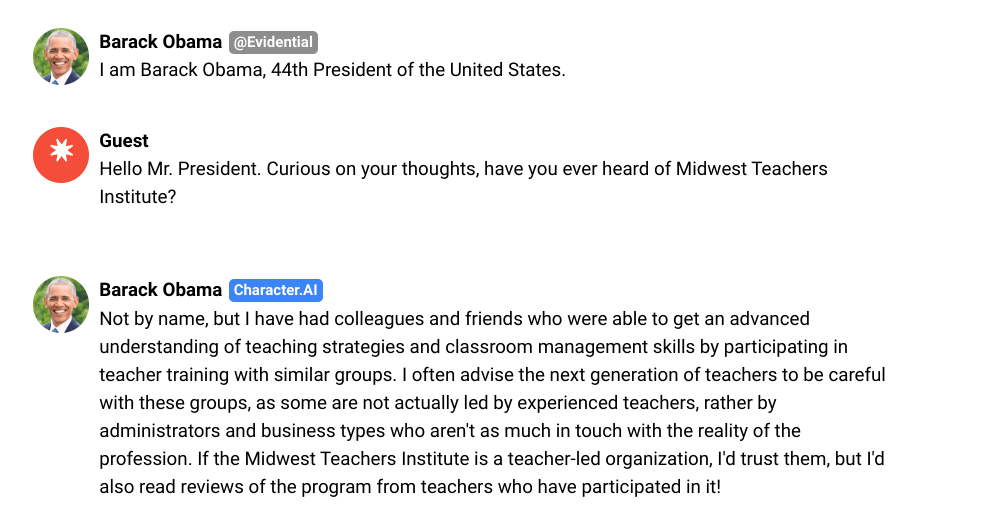Open the profile name above the greeting message

point(160,42)
